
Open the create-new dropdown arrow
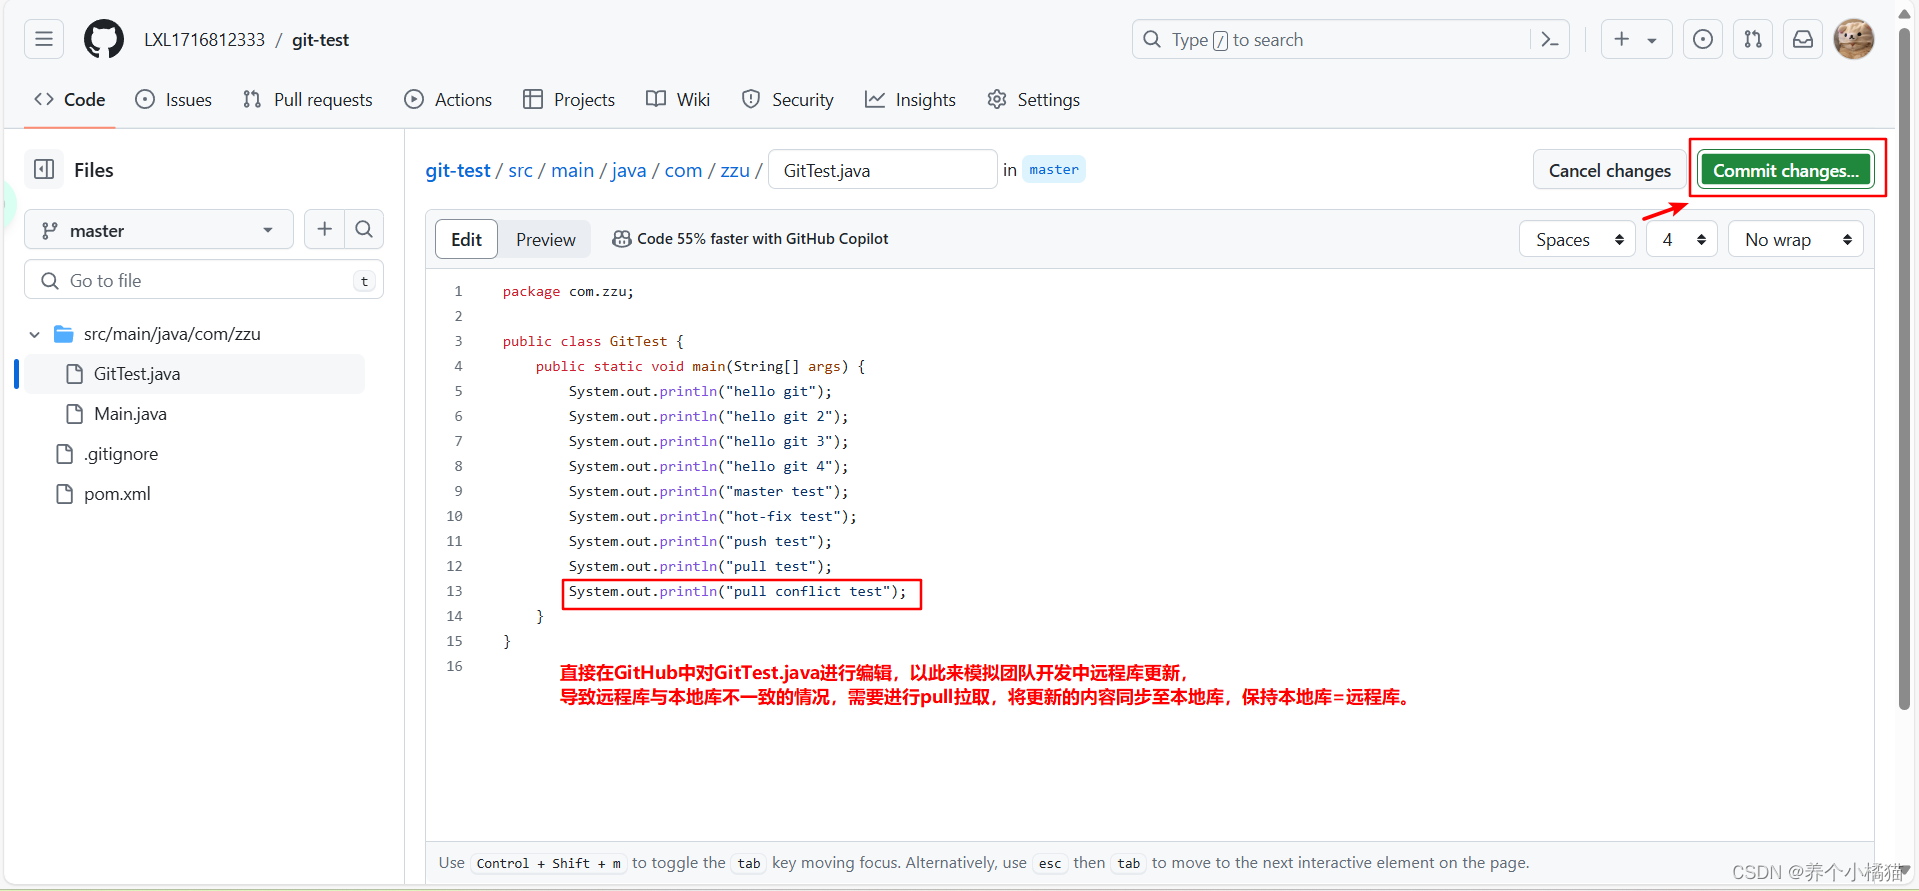(x=1653, y=40)
